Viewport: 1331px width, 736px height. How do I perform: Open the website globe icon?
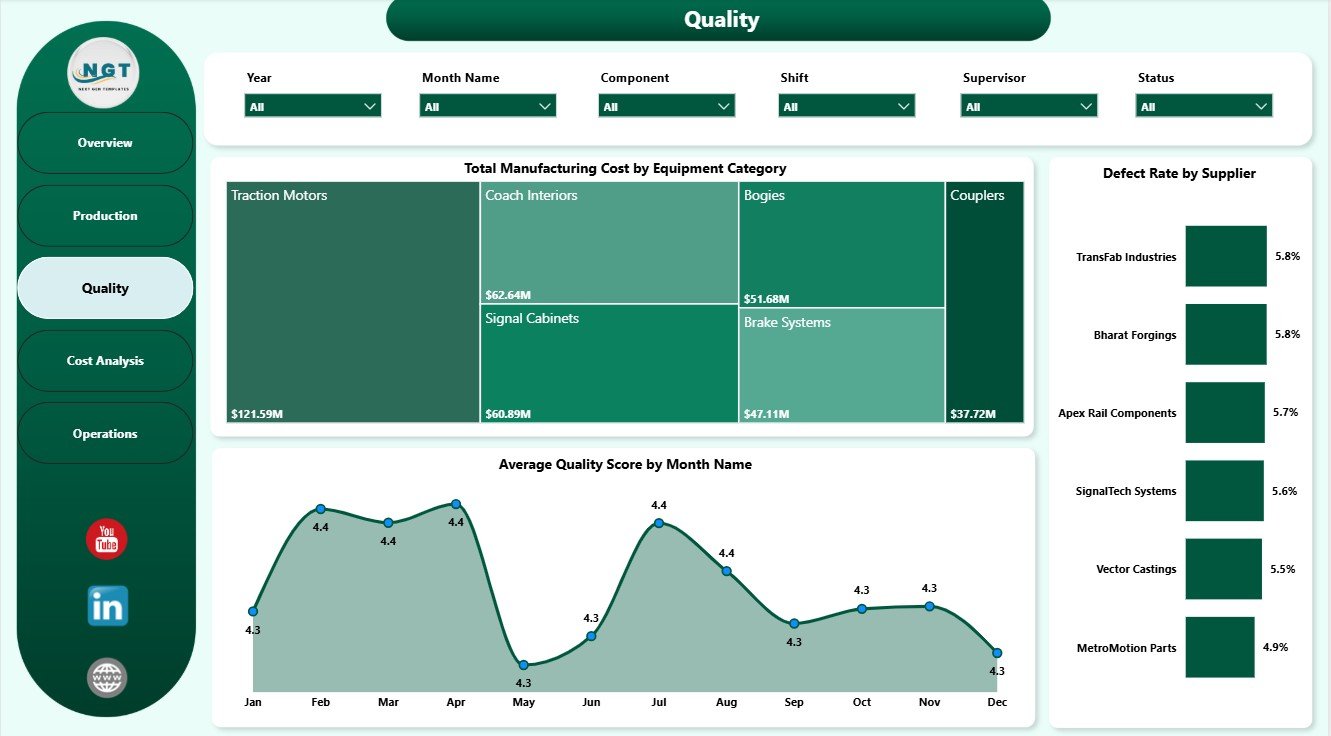[x=106, y=678]
